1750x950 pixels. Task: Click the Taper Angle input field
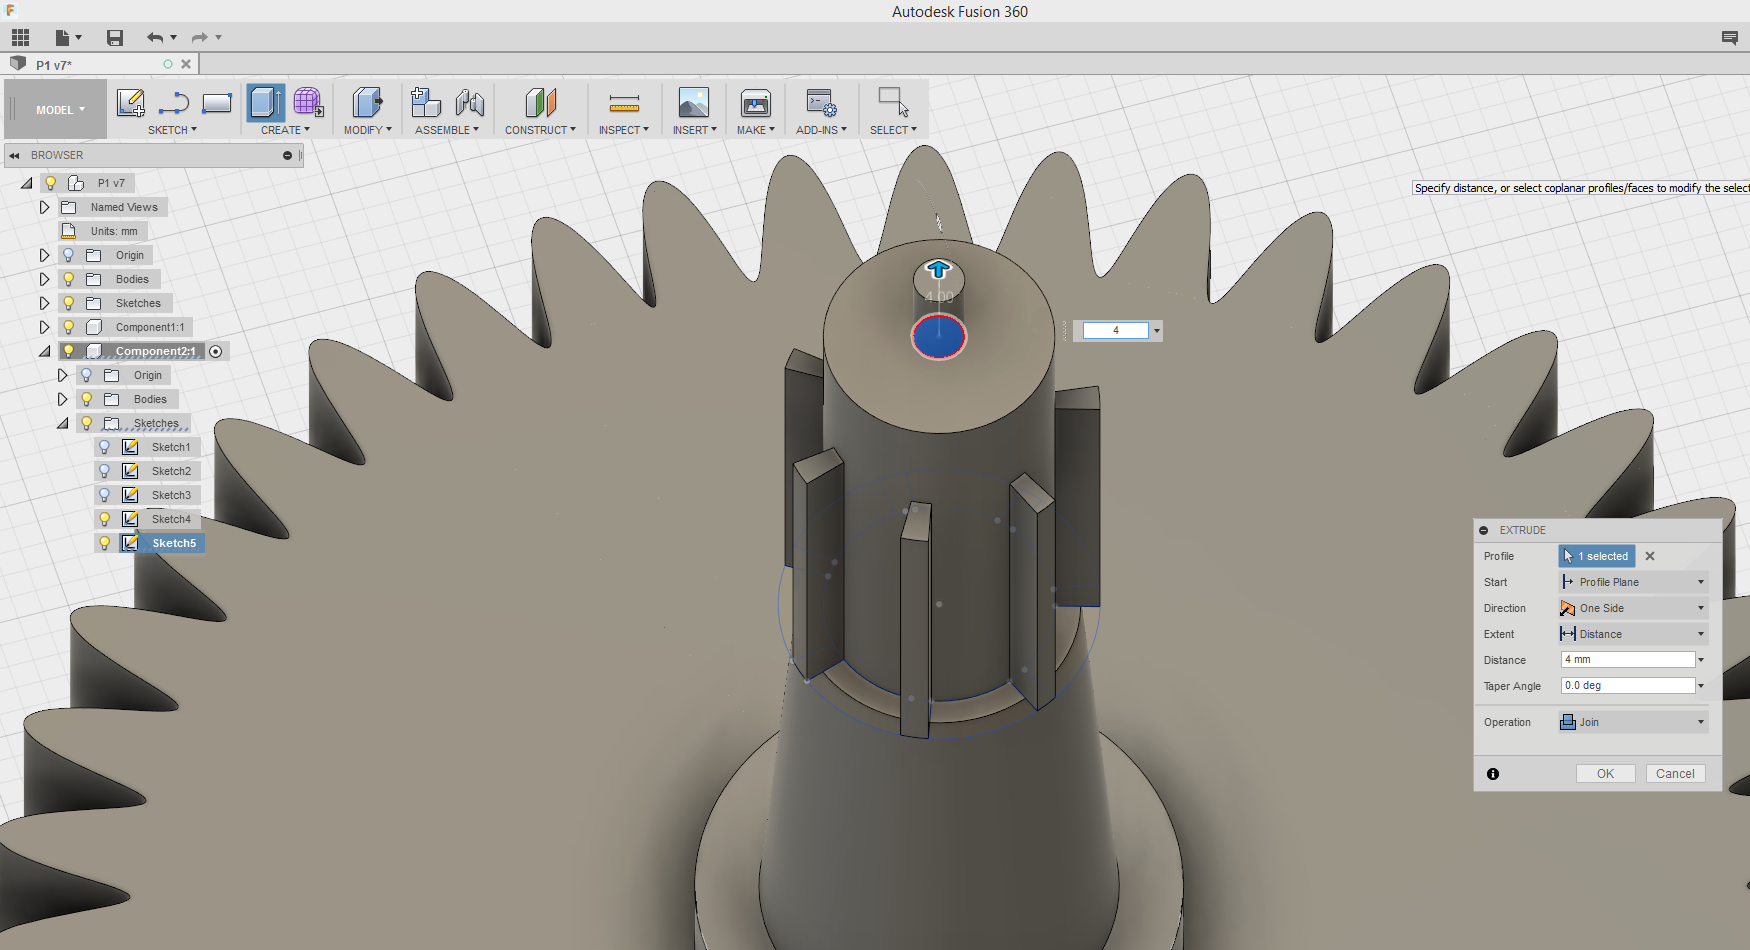[1628, 686]
